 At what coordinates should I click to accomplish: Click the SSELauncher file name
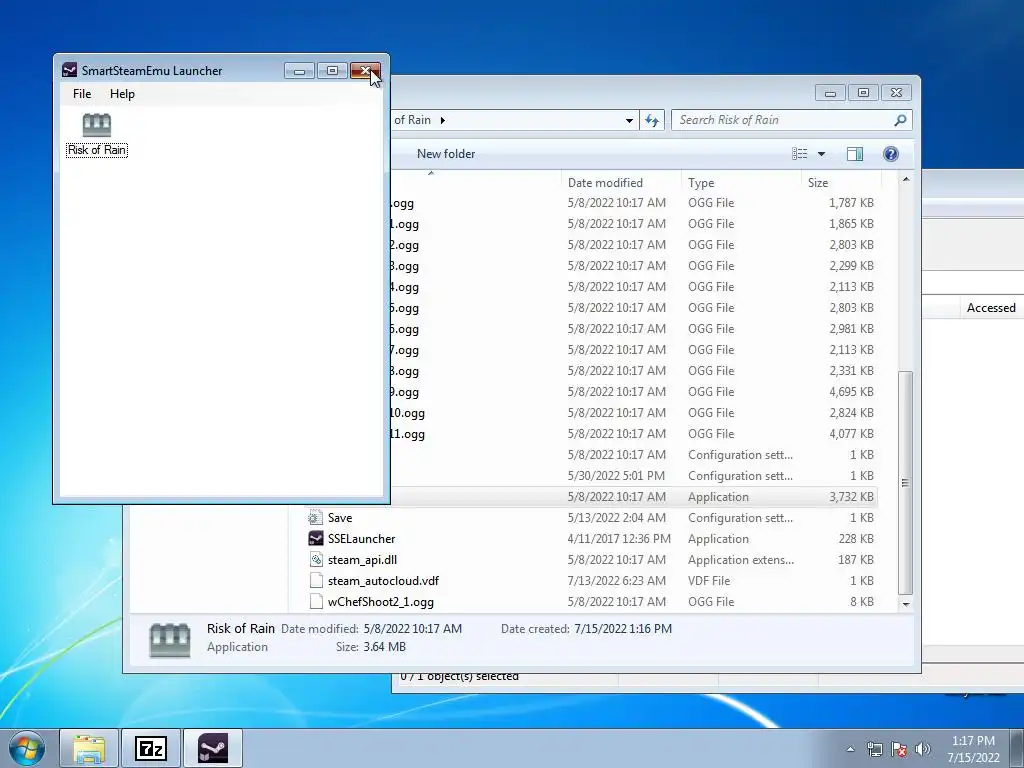click(x=361, y=539)
